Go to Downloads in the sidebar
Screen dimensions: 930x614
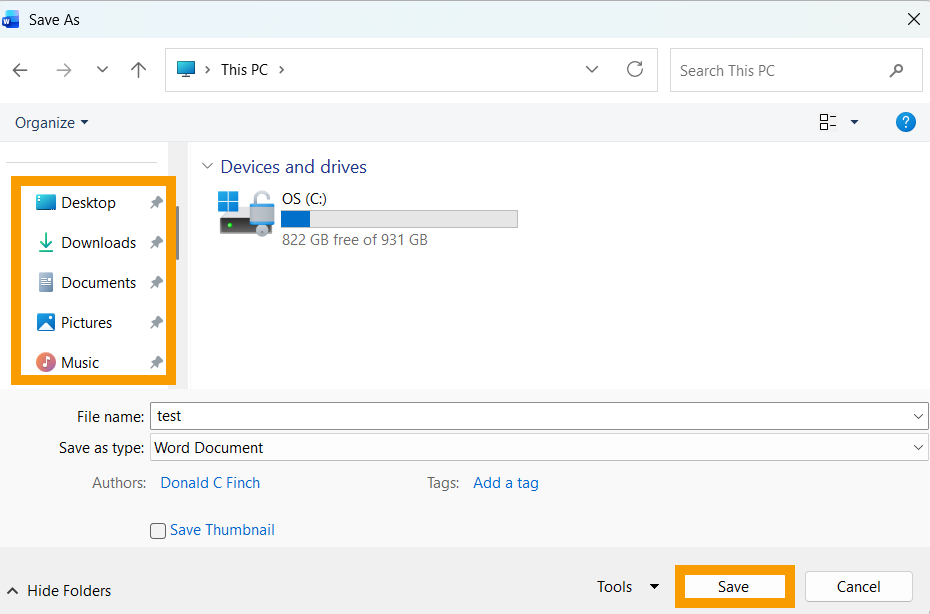(x=98, y=243)
